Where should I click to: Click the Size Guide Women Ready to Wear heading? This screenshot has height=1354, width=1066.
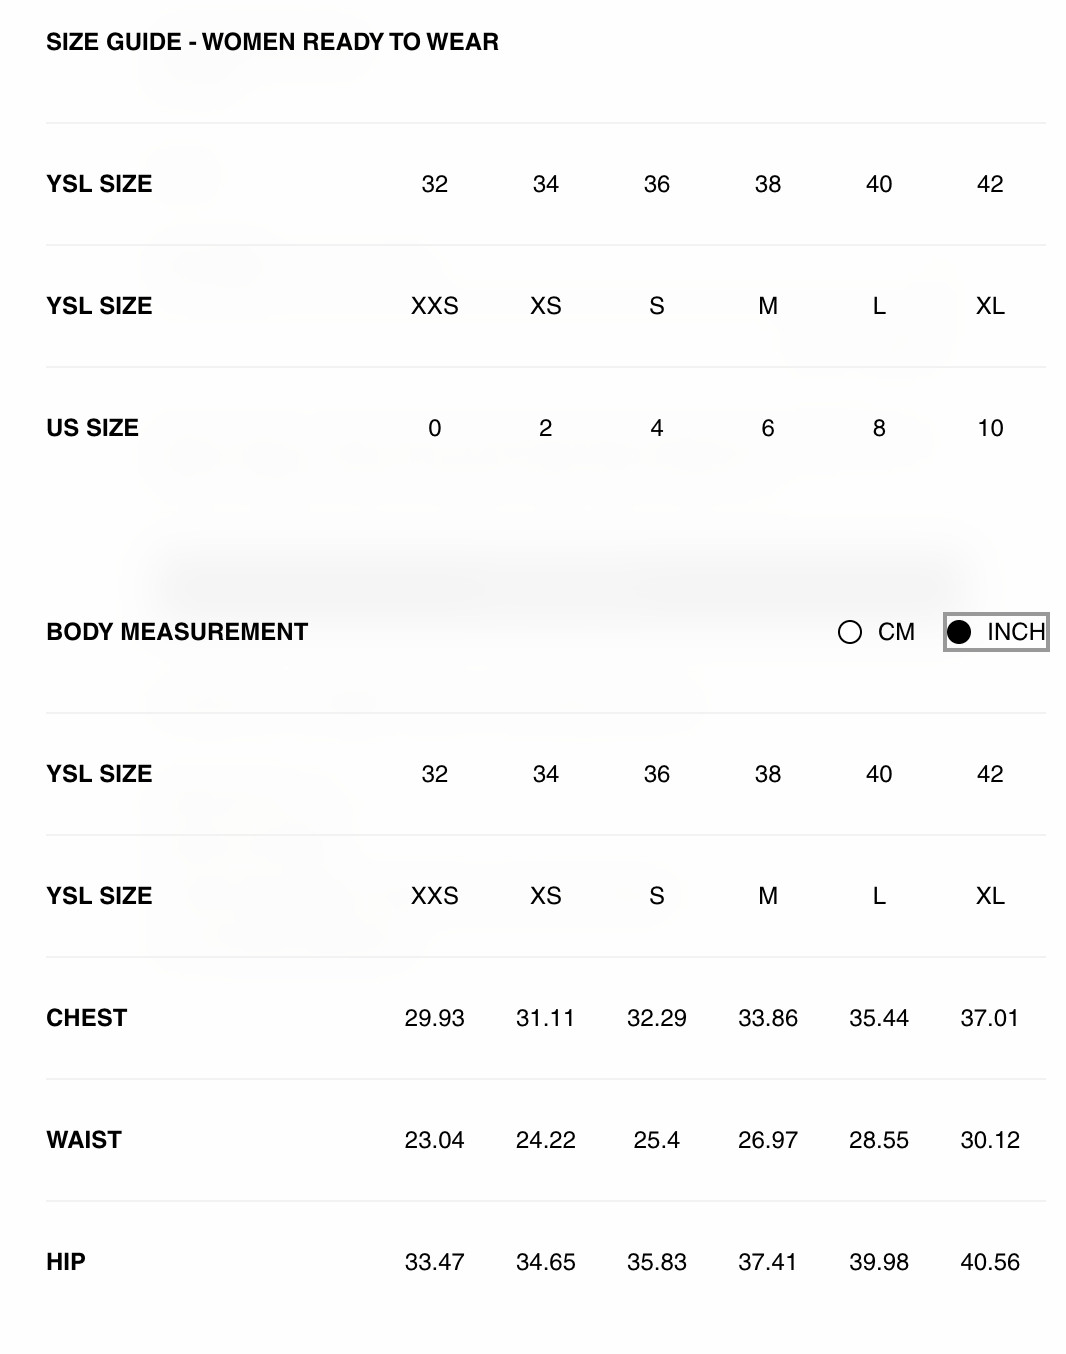[x=272, y=42]
